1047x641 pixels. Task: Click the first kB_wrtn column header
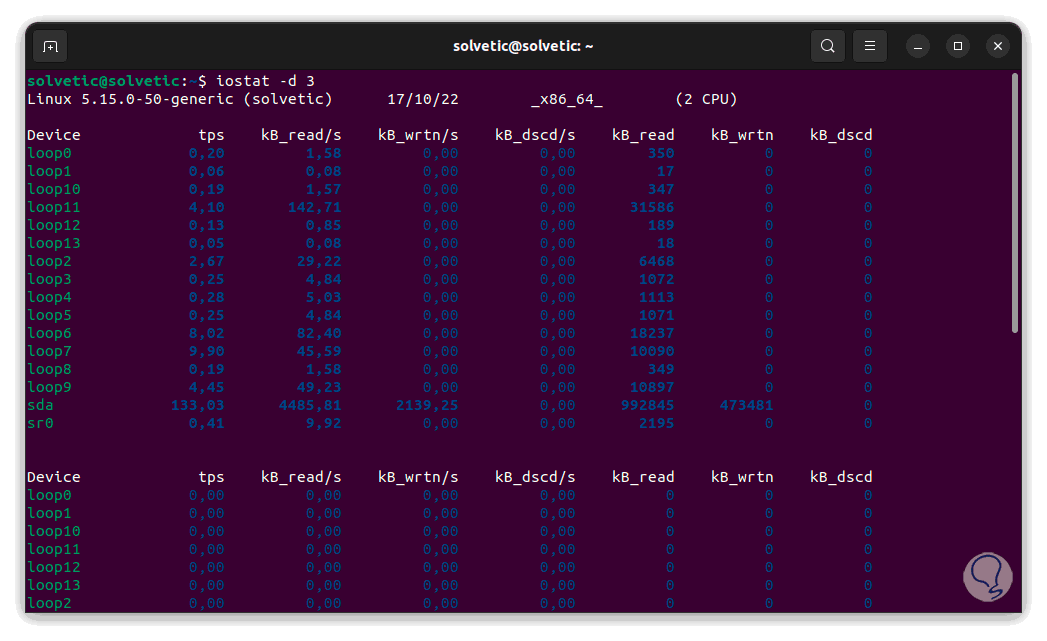(x=742, y=135)
